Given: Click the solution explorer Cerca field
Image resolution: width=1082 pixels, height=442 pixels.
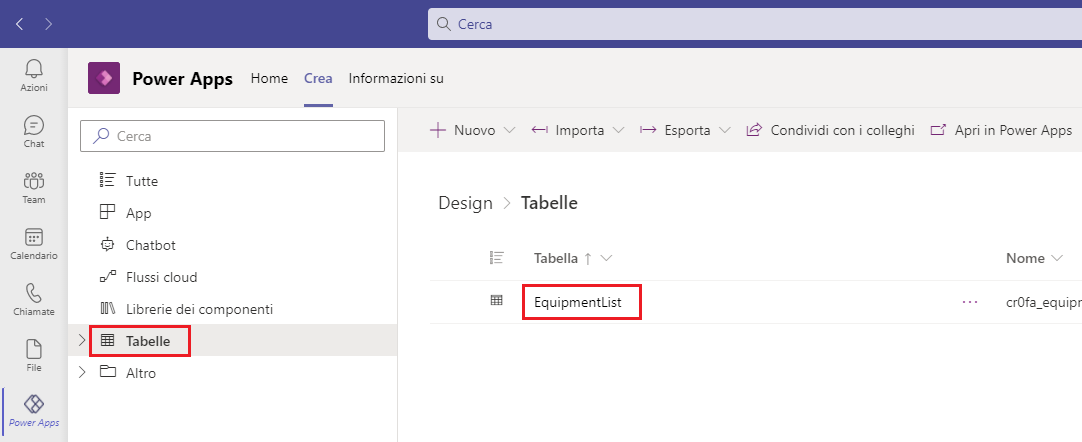Looking at the screenshot, I should (233, 136).
